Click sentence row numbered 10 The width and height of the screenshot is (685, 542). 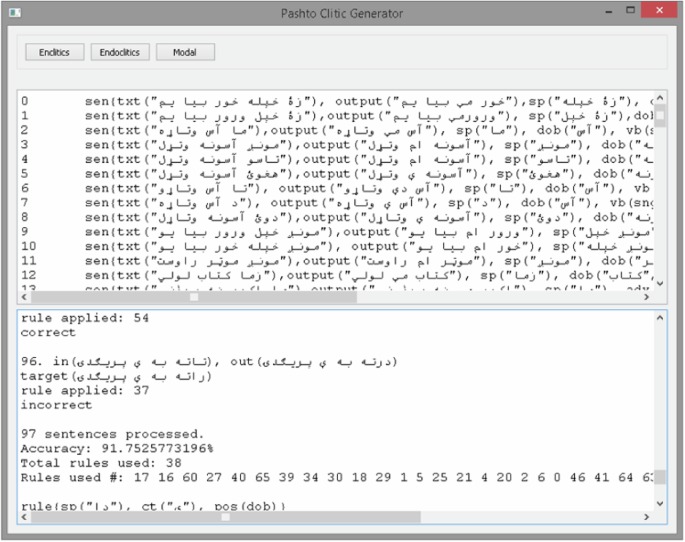[x=336, y=246]
